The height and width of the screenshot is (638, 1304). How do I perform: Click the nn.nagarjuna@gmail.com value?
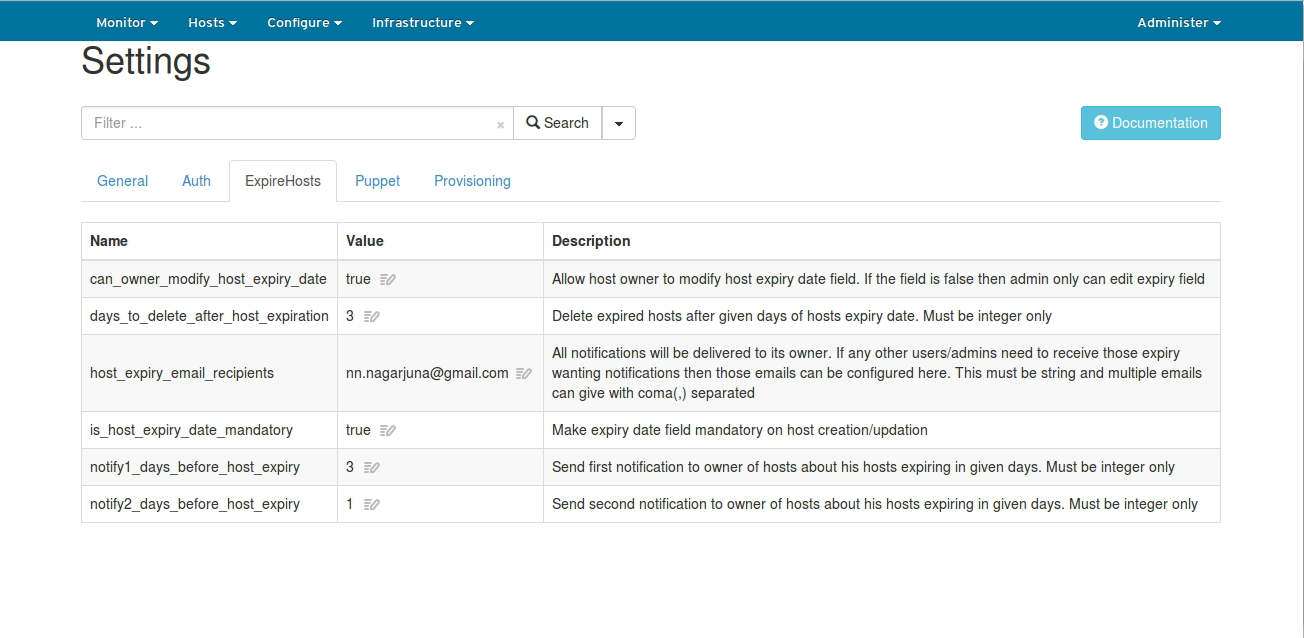tap(427, 373)
